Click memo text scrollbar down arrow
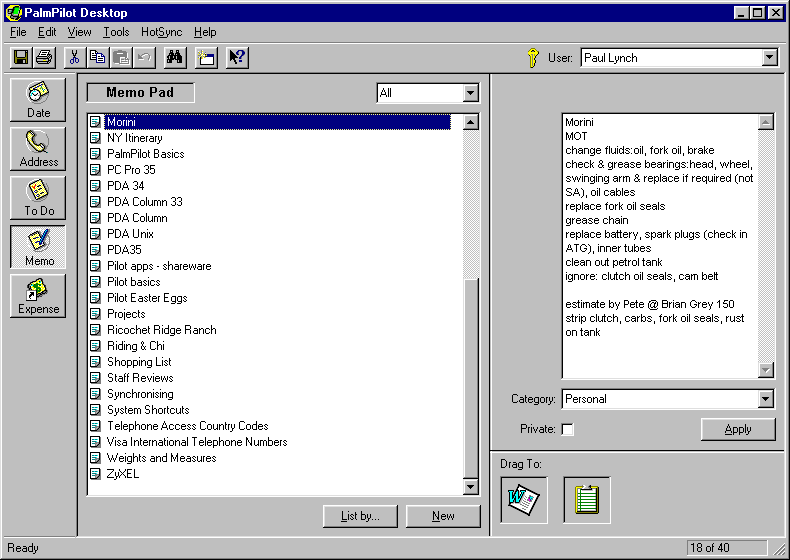 click(765, 370)
